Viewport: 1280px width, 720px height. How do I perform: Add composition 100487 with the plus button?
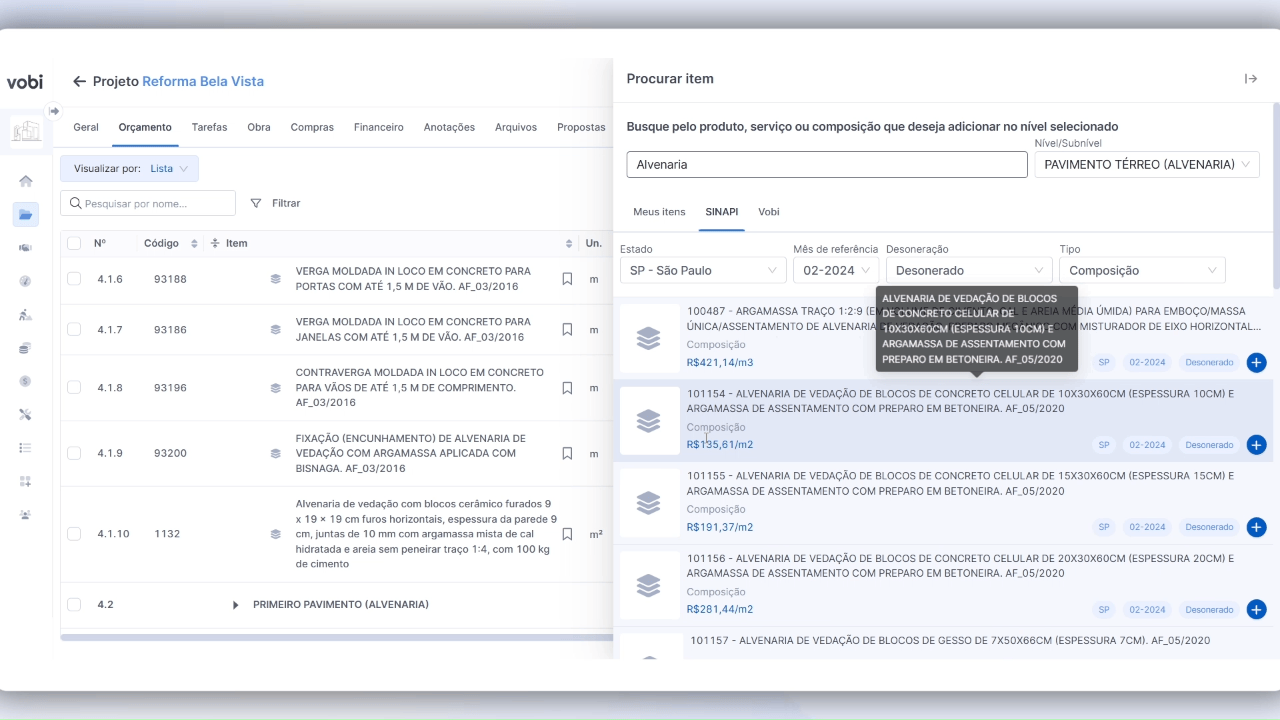(1257, 363)
